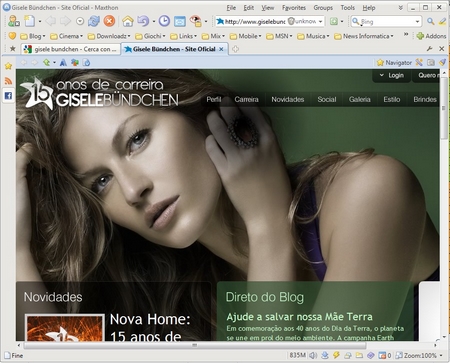This screenshot has height=363, width=450.
Task: Open a new tab with the plus button
Action: [x=235, y=49]
